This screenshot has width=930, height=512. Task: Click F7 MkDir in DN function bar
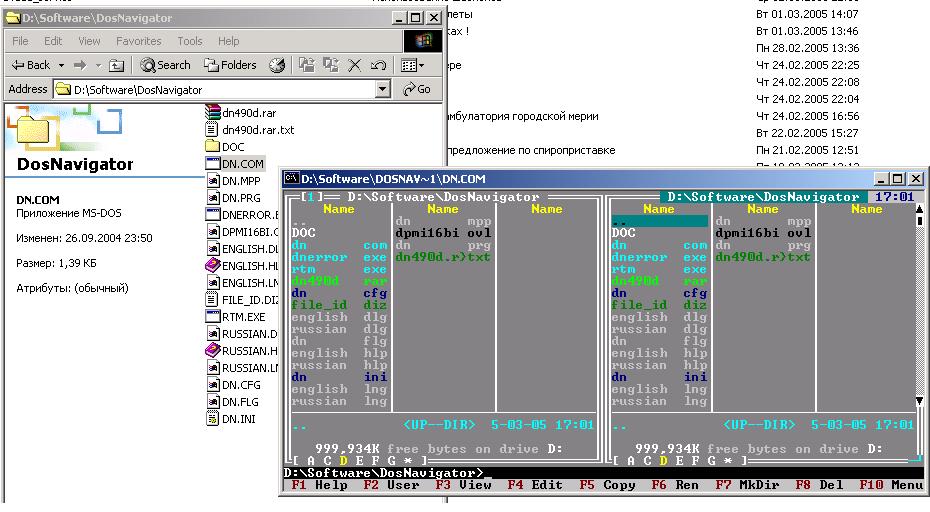(x=747, y=485)
